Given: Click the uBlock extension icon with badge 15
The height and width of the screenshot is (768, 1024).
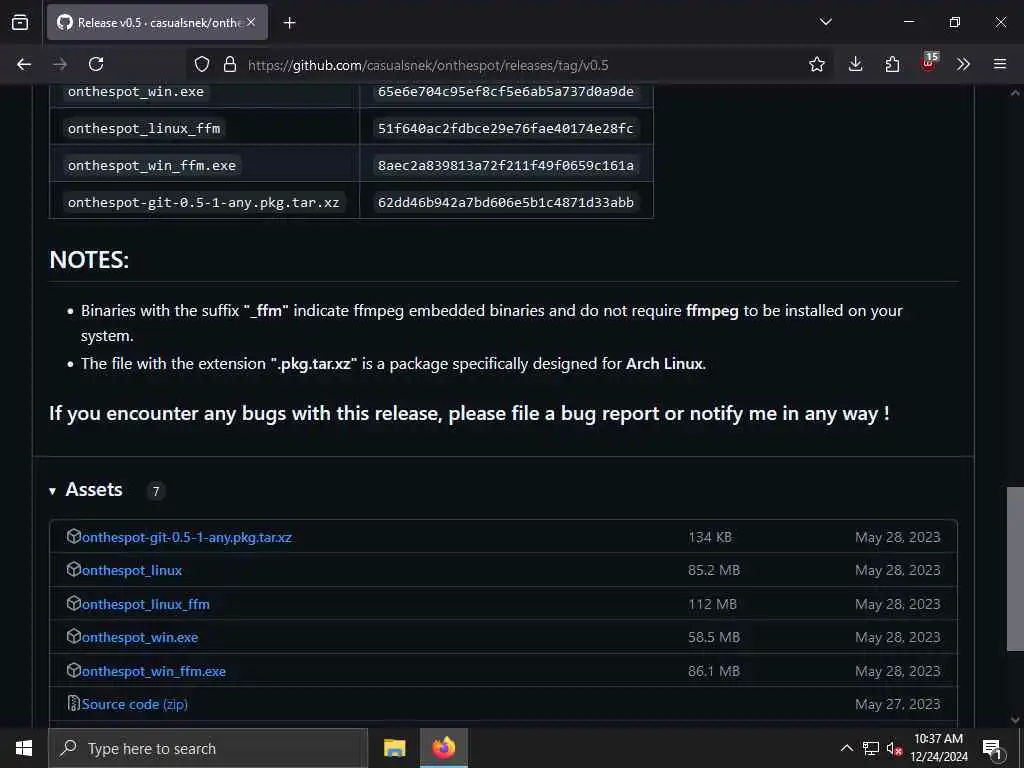Looking at the screenshot, I should click(929, 63).
